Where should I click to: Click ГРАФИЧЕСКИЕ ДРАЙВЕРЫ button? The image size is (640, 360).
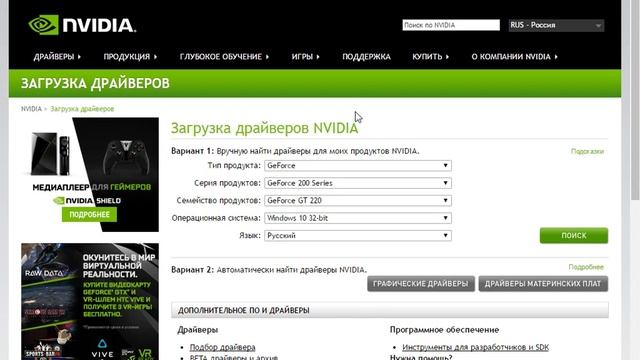click(420, 284)
